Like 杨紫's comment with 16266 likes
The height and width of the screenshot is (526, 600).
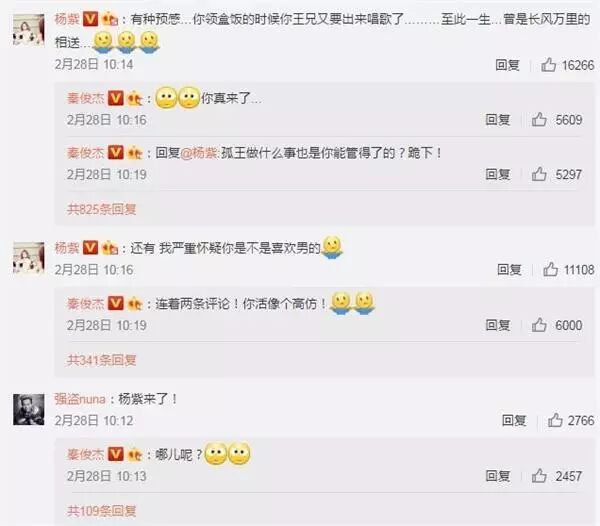pos(548,65)
